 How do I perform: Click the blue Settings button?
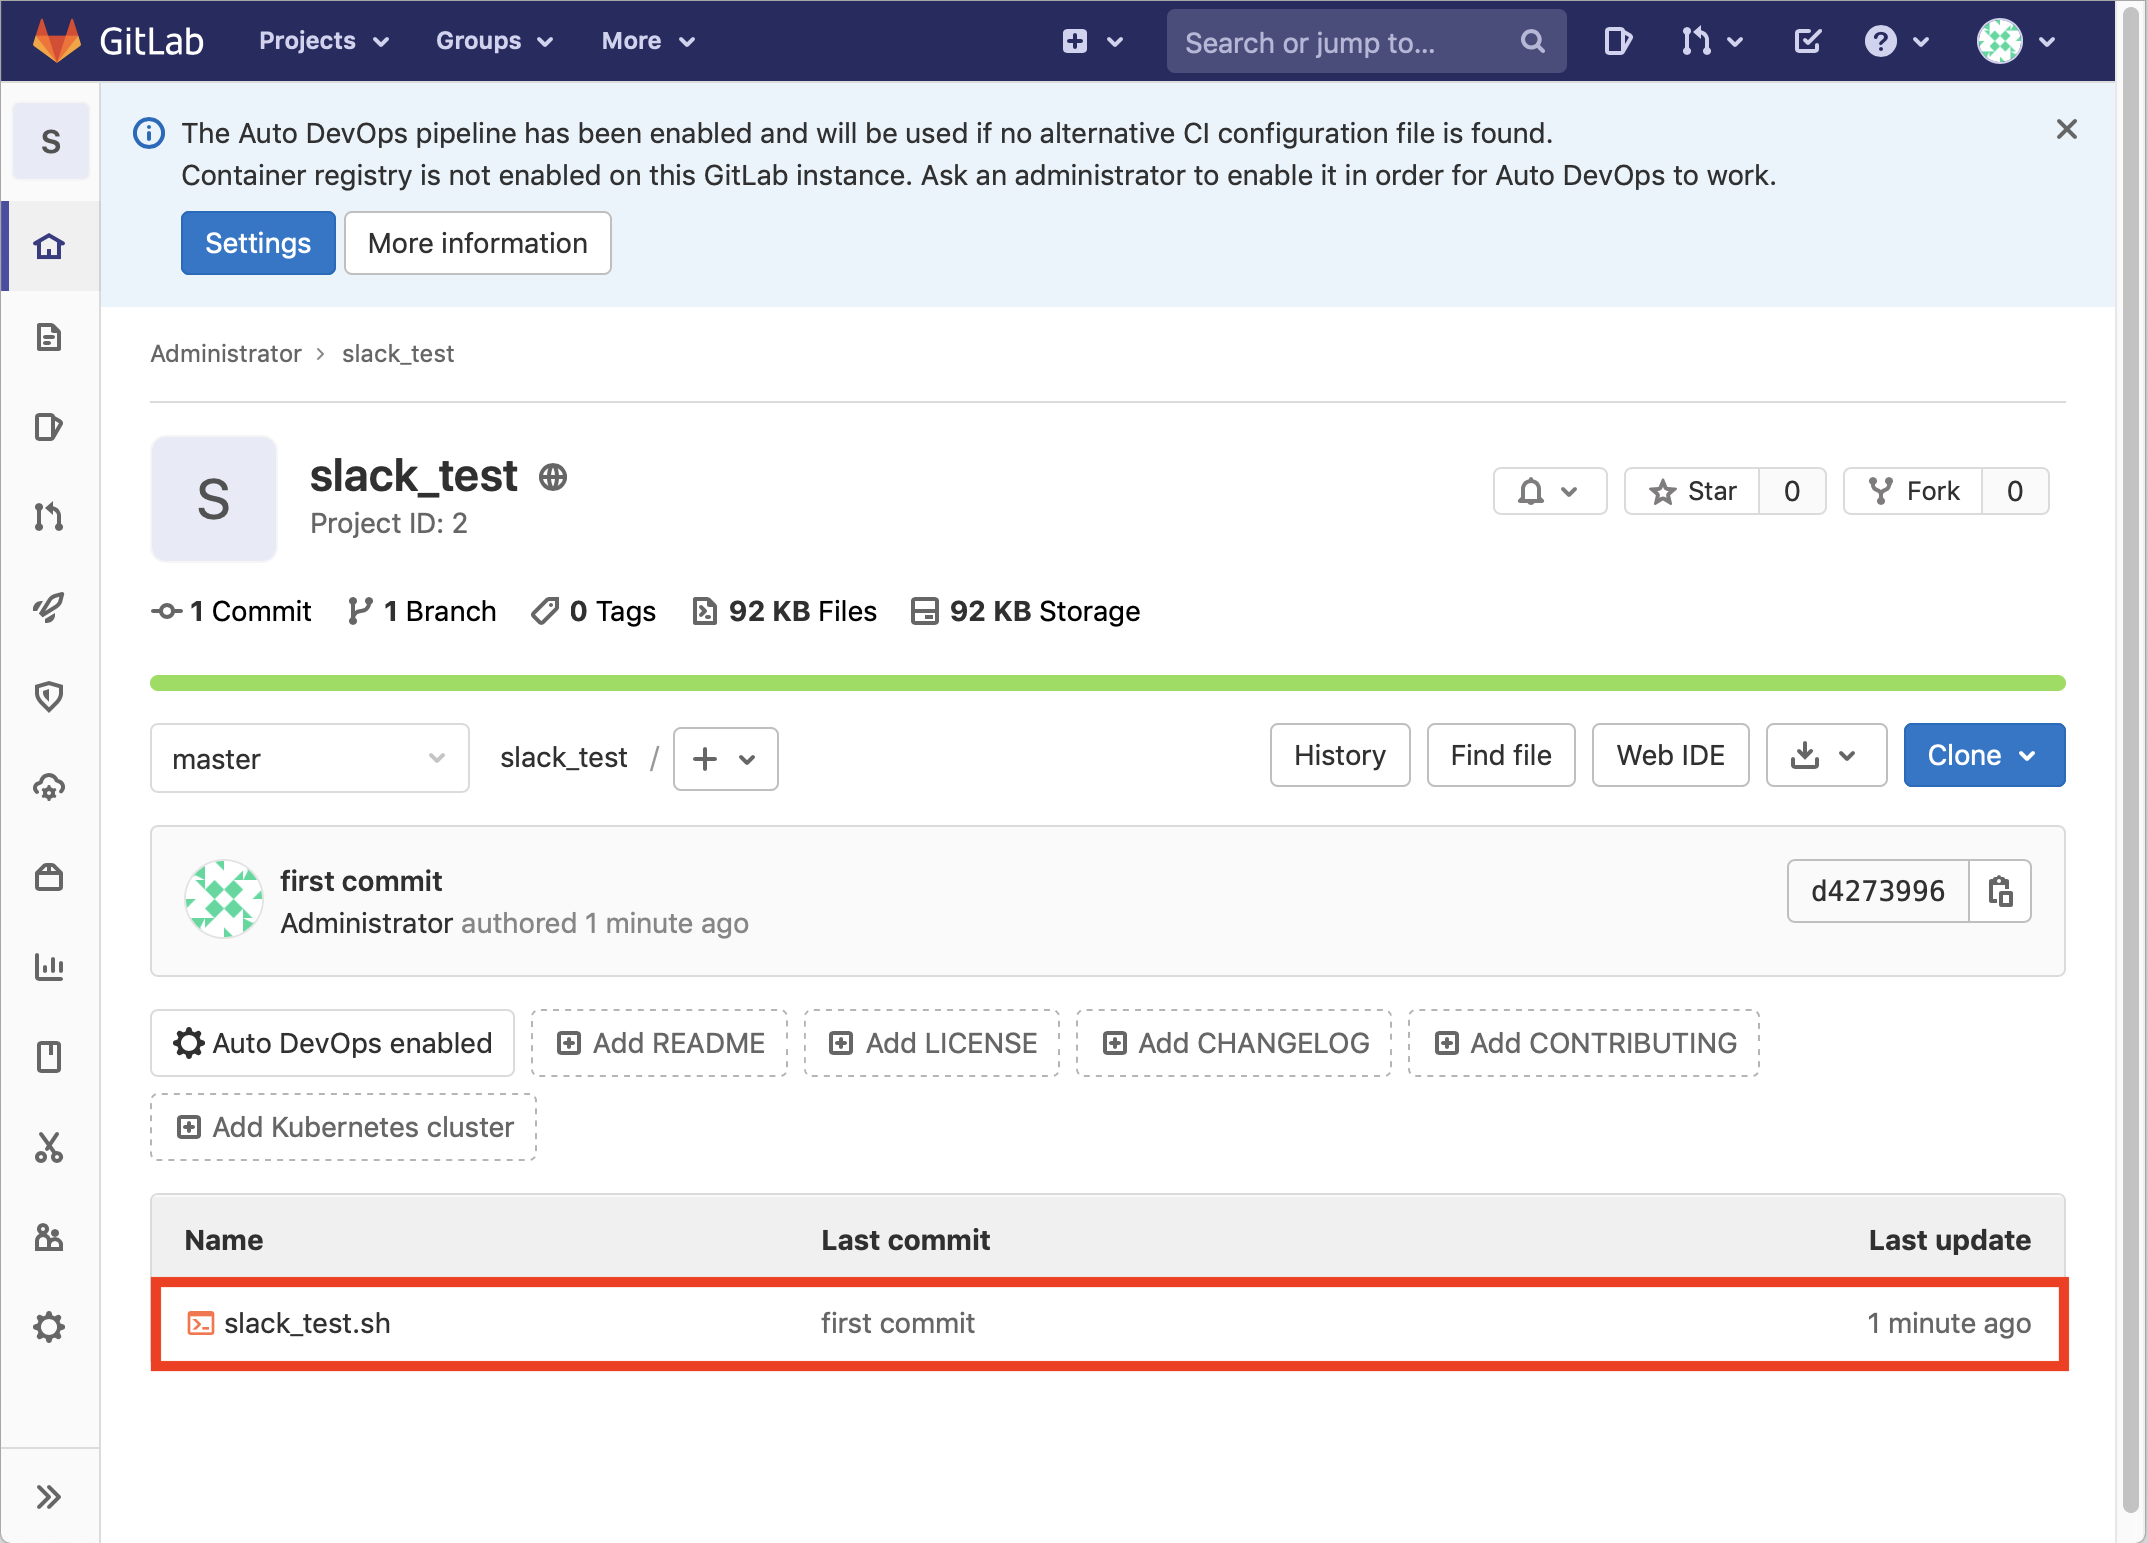pos(258,243)
